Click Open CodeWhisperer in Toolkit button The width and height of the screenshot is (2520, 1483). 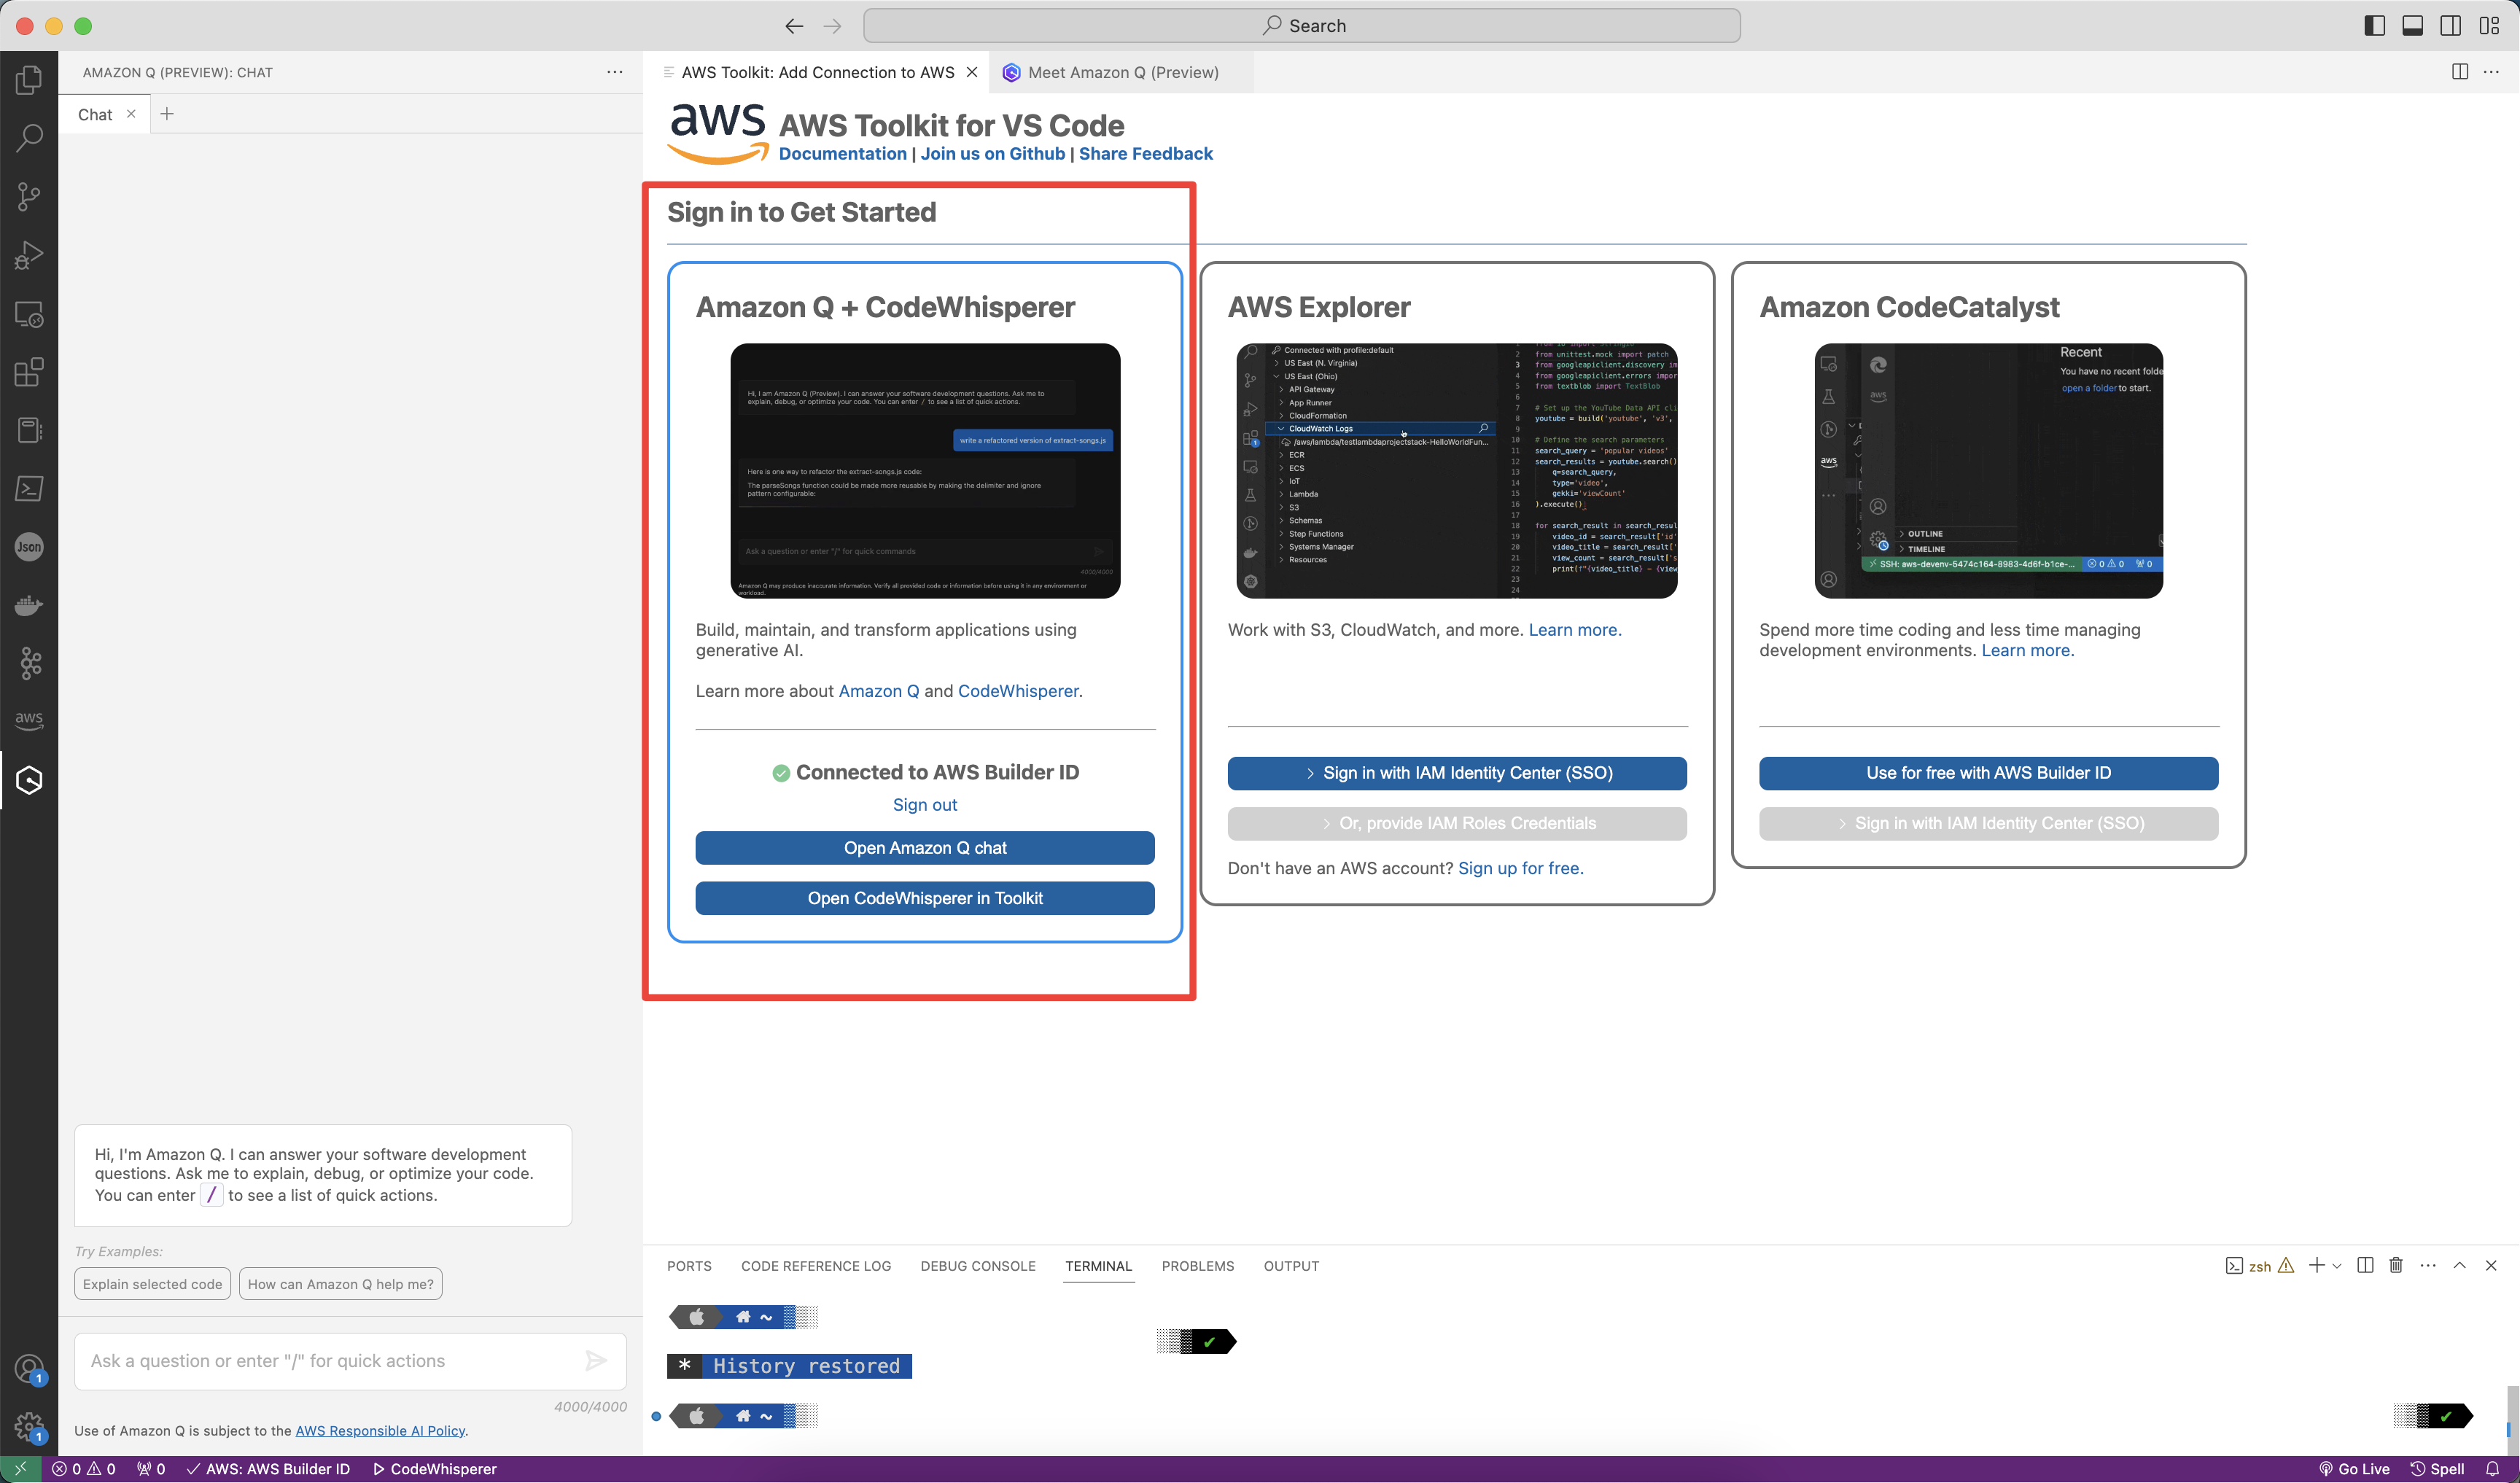tap(925, 898)
